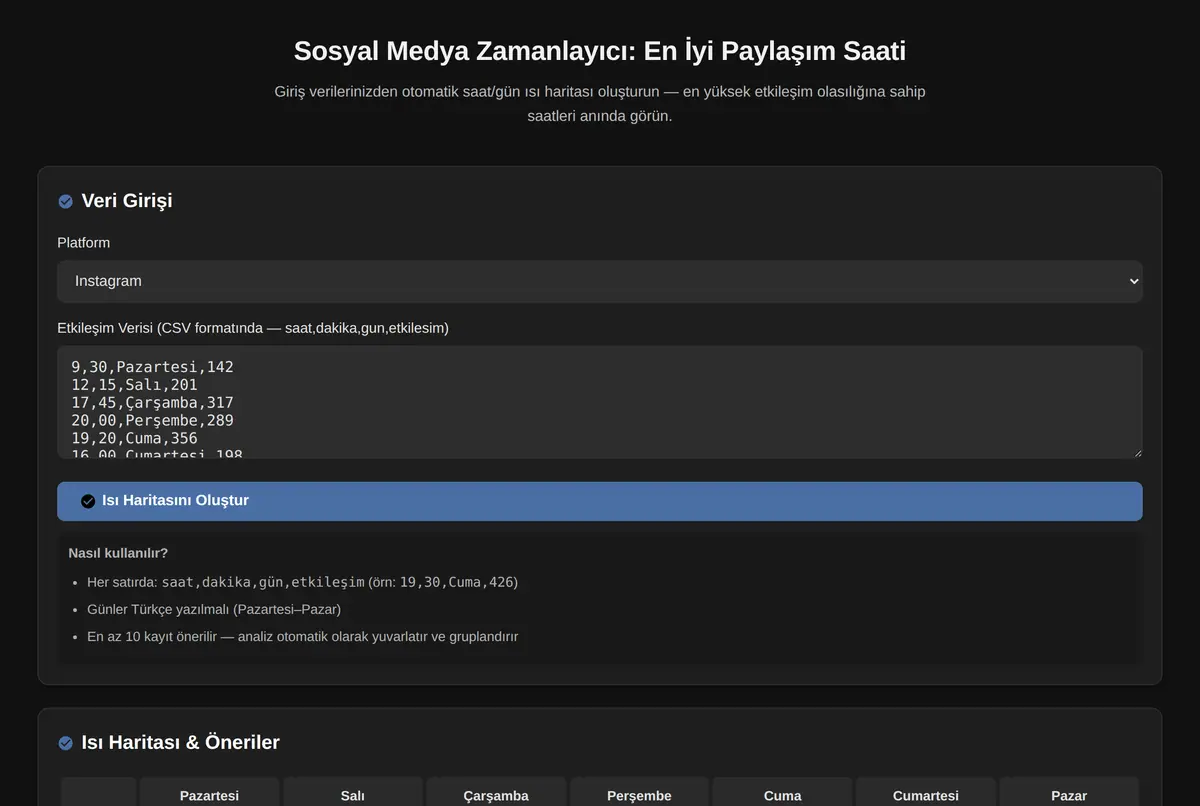The image size is (1200, 806).
Task: Click the Veri Girişi section heading
Action: (x=127, y=201)
